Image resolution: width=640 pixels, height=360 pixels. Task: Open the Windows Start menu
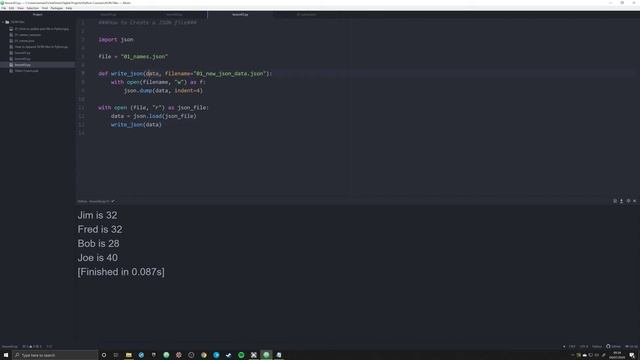(x=6, y=355)
